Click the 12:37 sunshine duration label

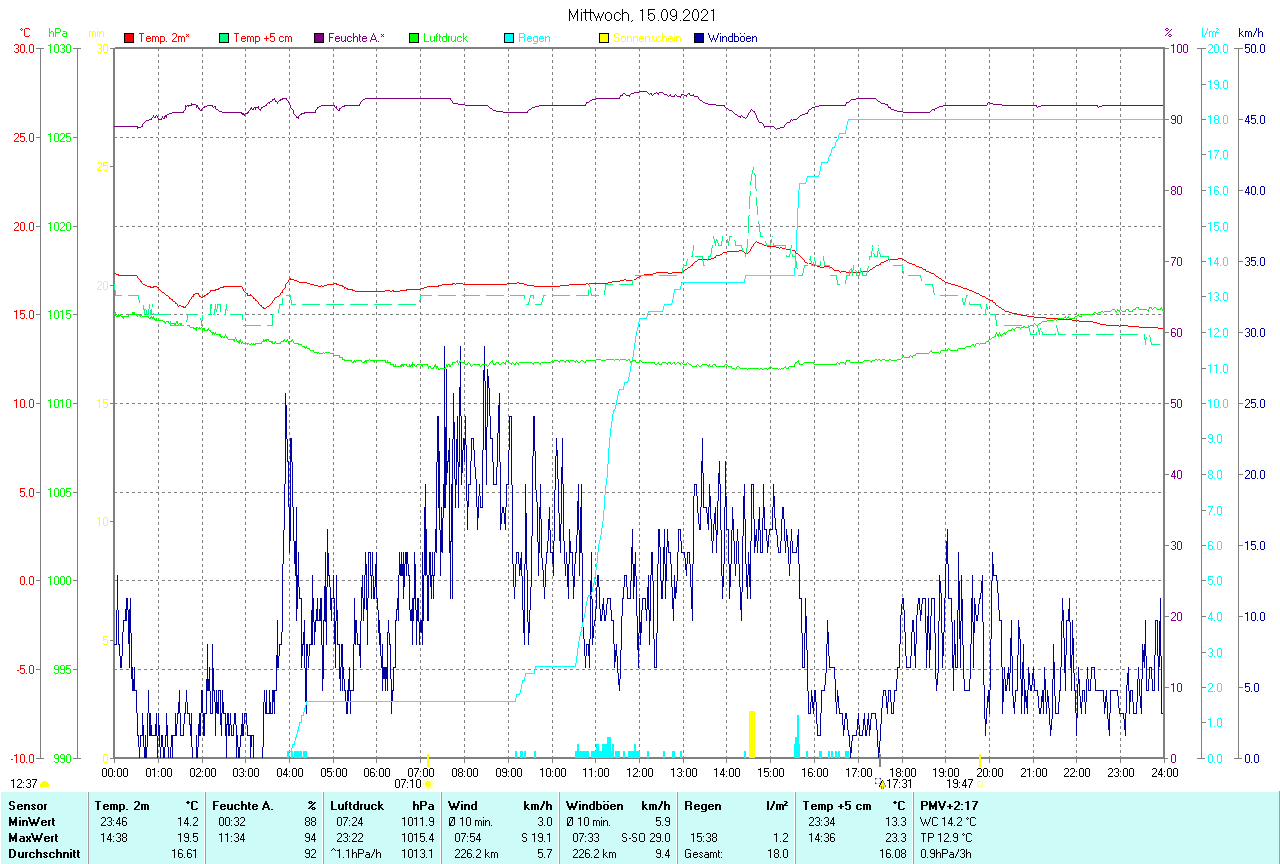point(24,784)
